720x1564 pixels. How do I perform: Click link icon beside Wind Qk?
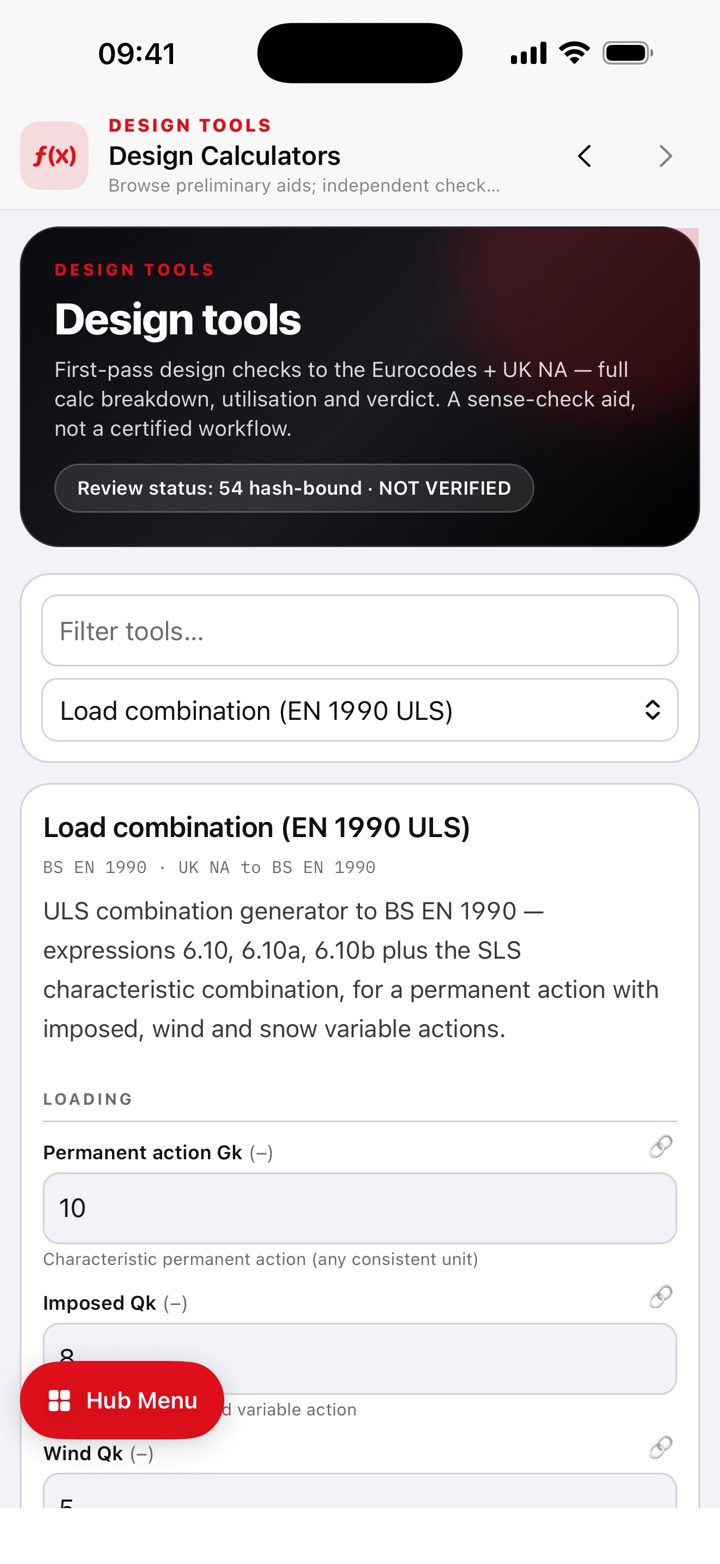point(660,1447)
